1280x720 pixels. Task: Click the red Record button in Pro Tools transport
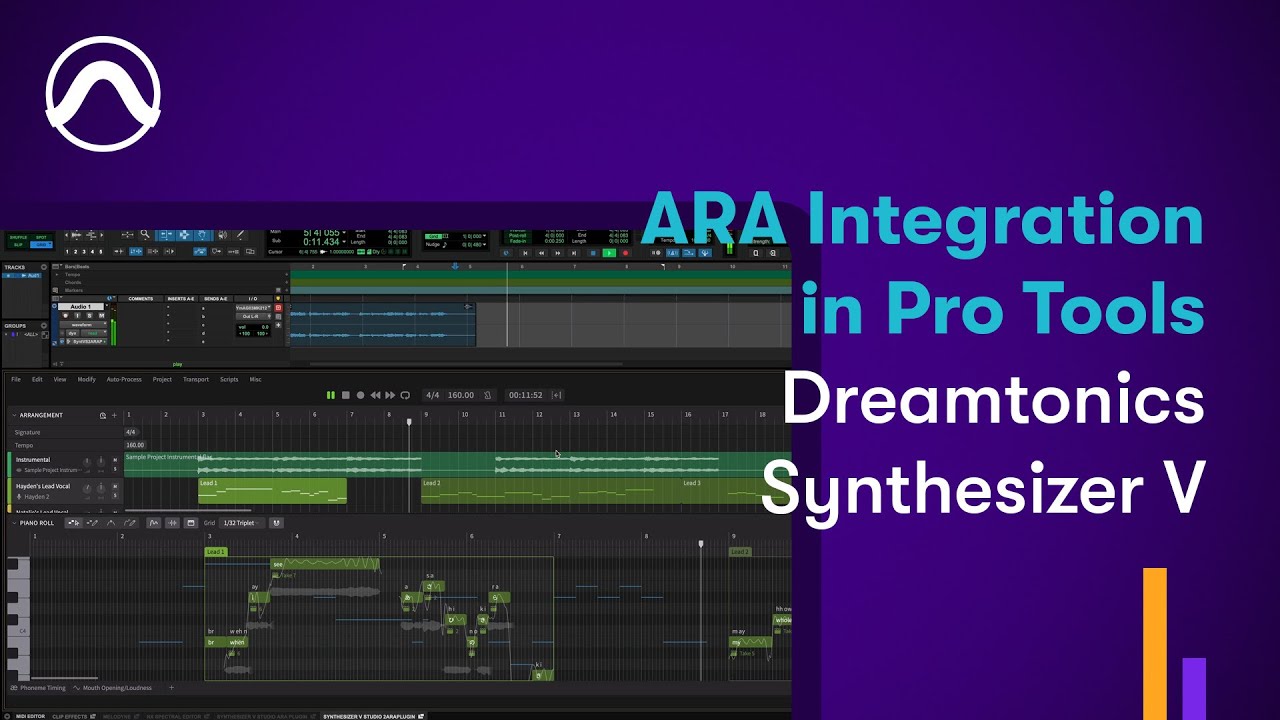[626, 253]
